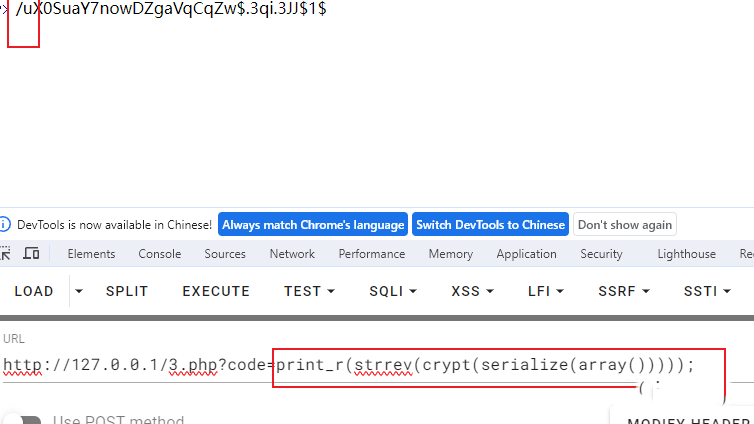Open the SSRF dropdown menu

coord(624,291)
